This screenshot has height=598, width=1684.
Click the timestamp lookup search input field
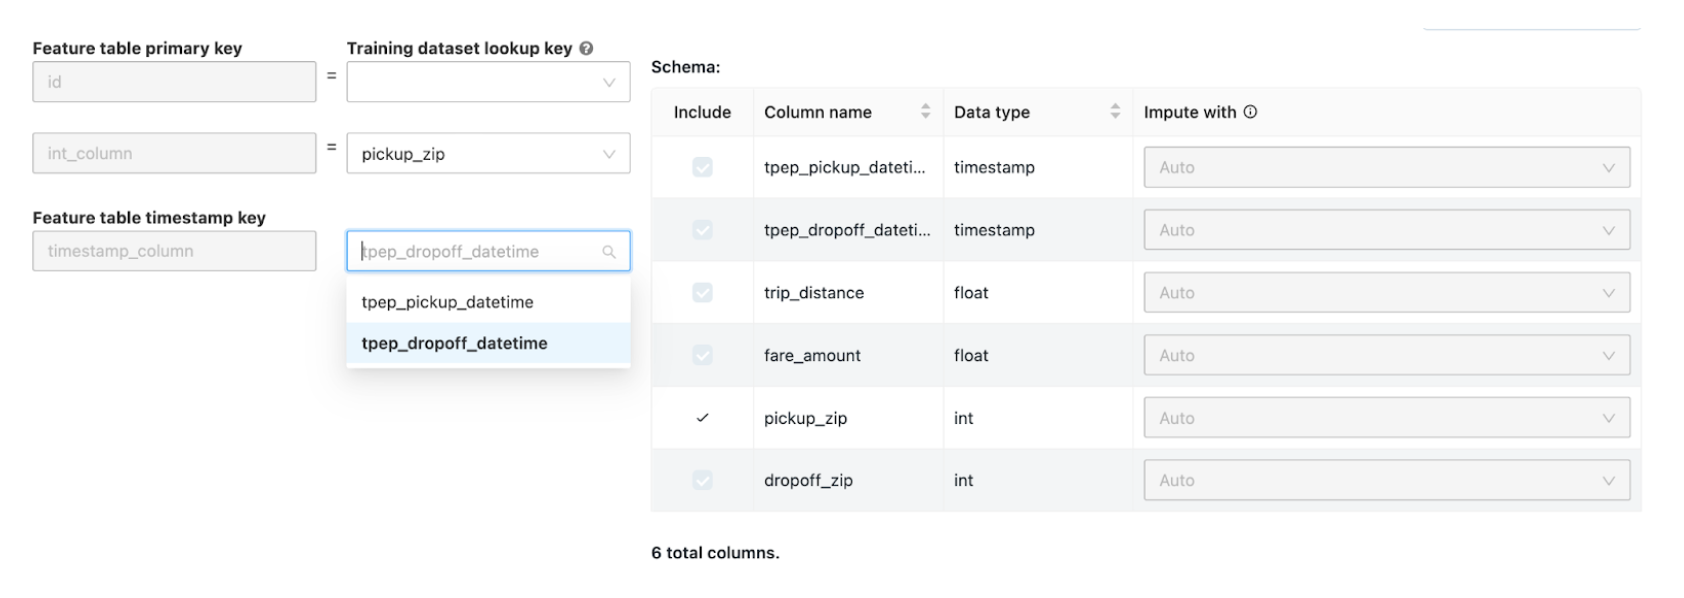coord(475,252)
